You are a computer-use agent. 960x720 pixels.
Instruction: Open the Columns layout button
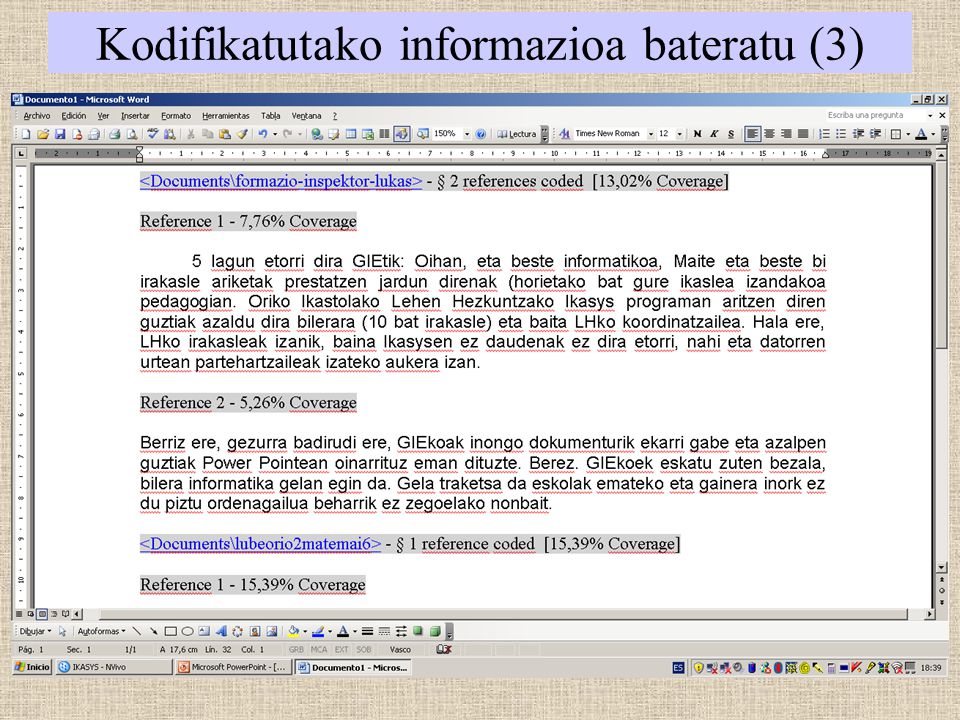384,134
